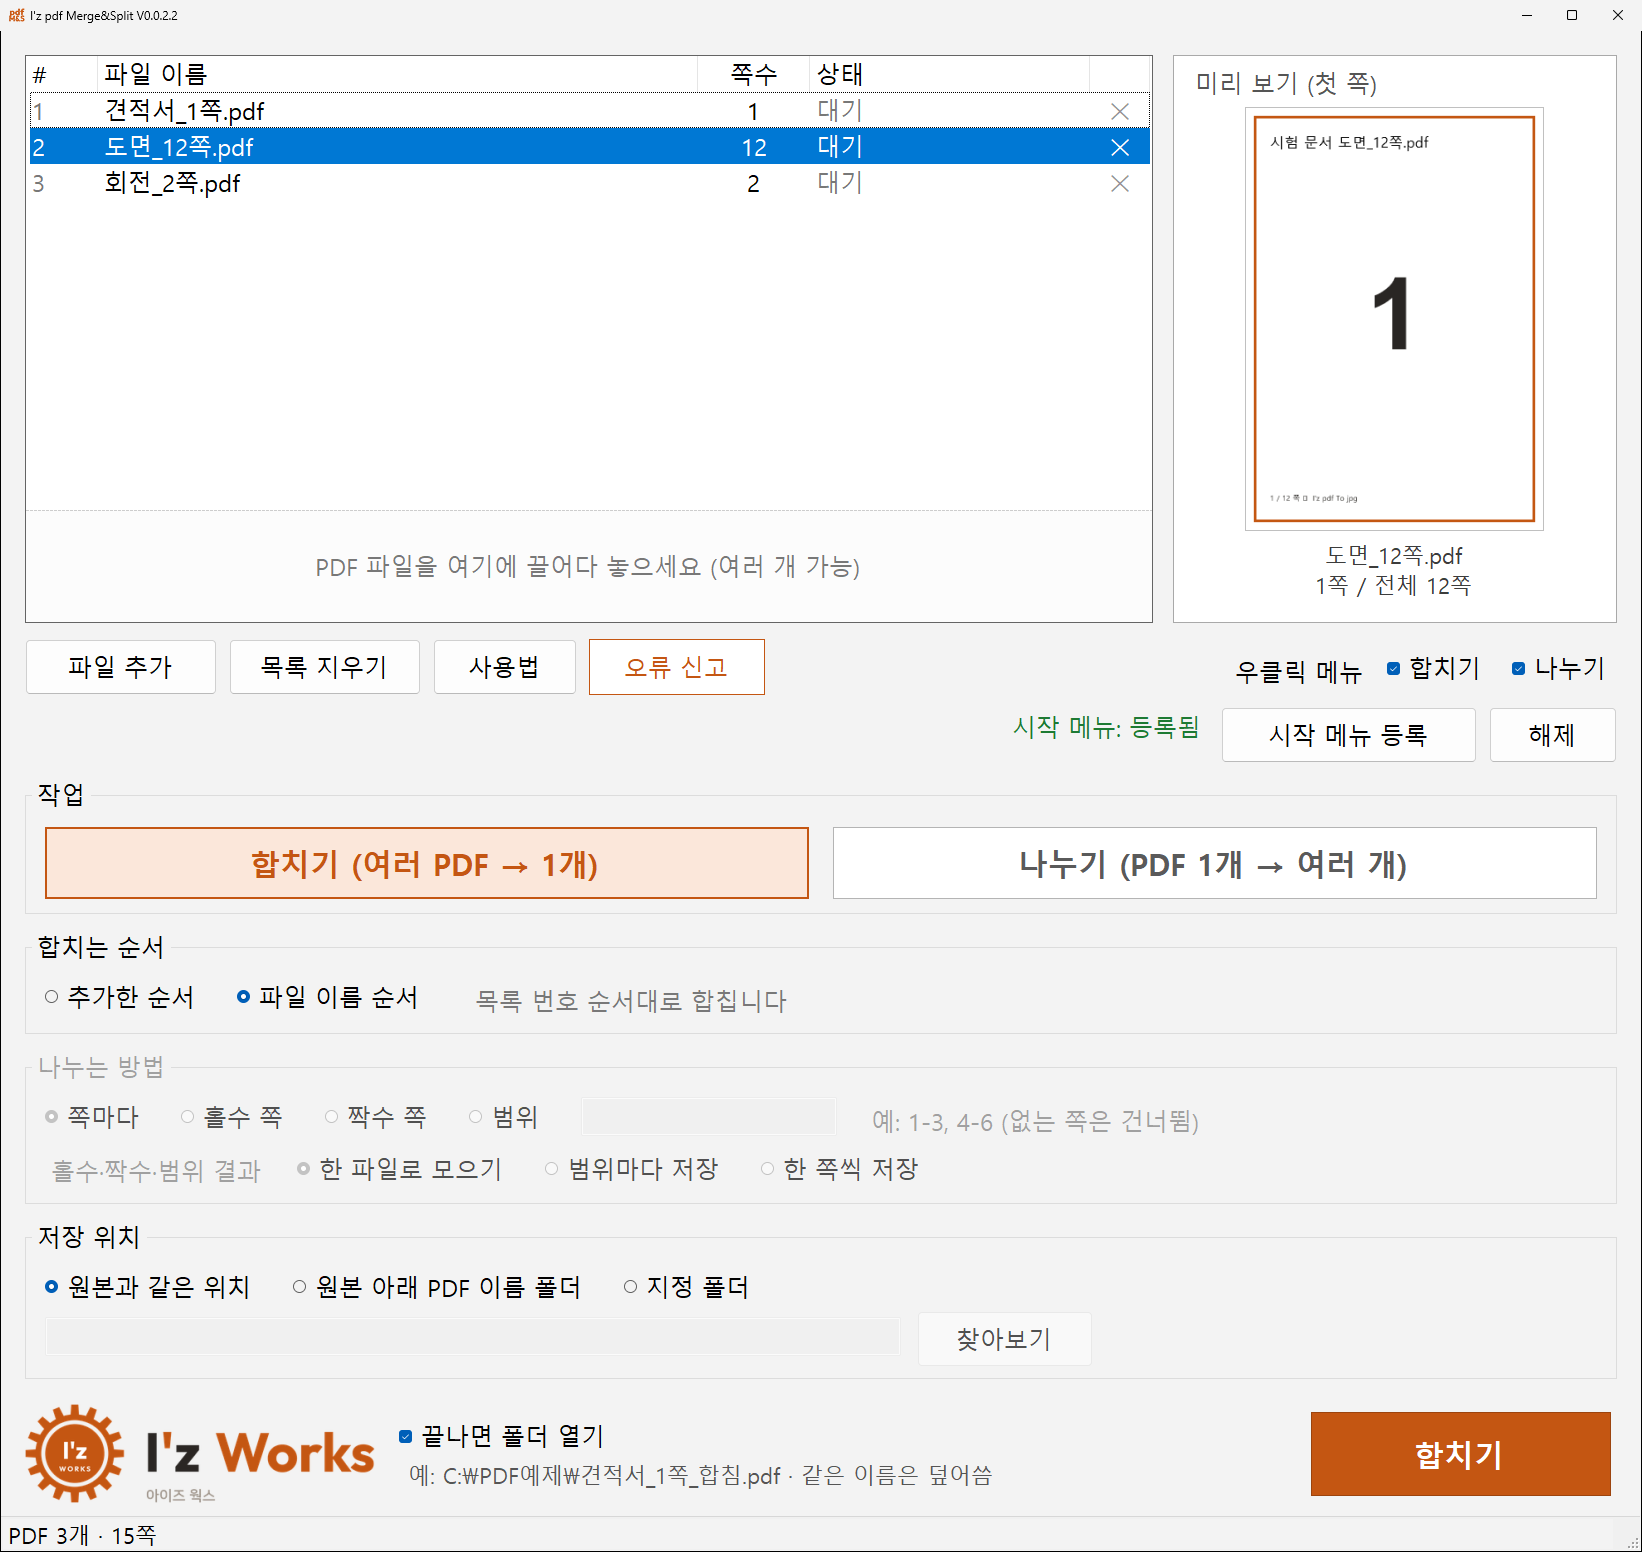The width and height of the screenshot is (1642, 1552).
Task: Toggle the 끝나면 폴더 열기 checkbox
Action: (406, 1437)
